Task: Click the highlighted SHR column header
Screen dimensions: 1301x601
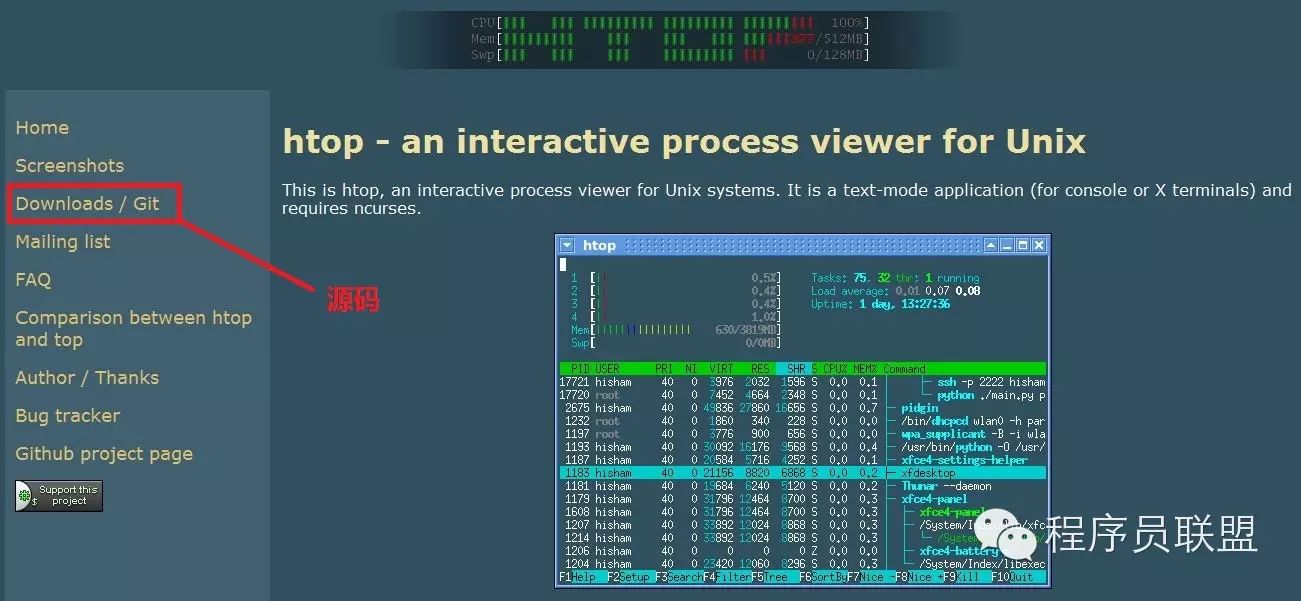Action: point(792,369)
